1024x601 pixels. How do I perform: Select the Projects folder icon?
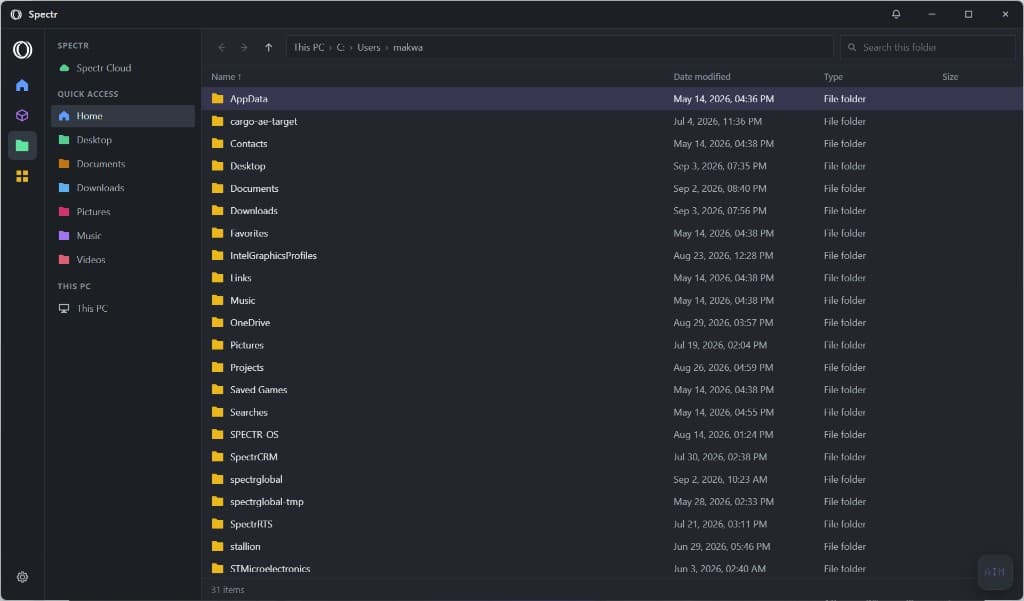[217, 368]
